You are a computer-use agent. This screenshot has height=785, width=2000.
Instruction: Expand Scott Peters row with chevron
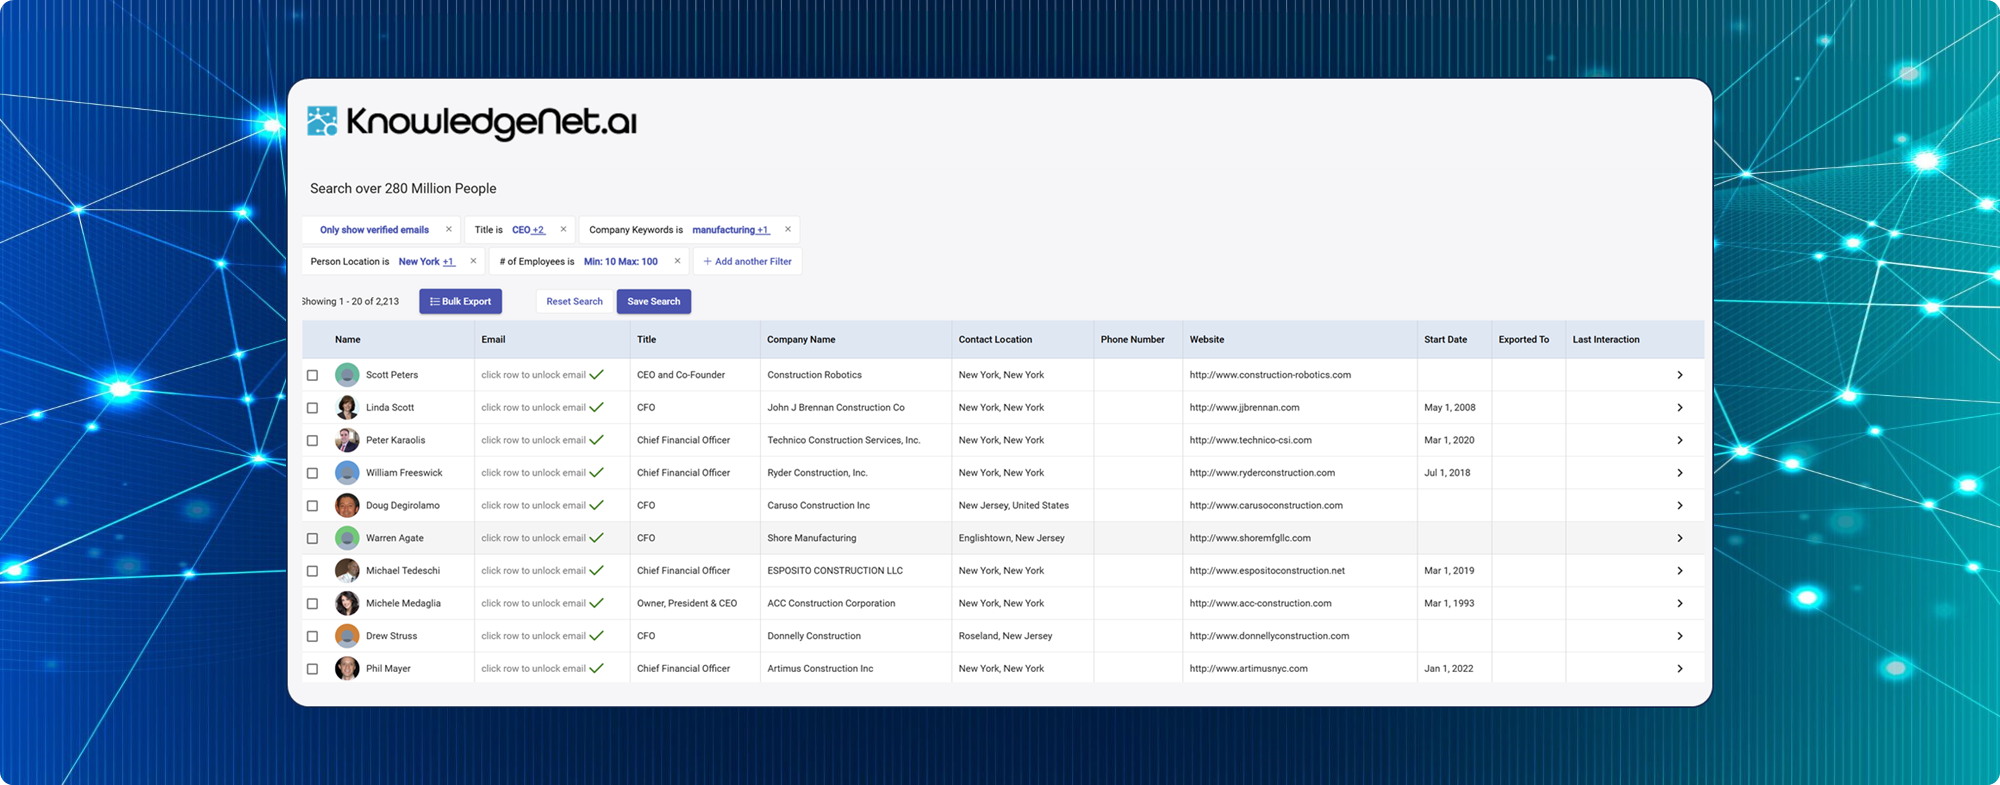(1680, 375)
